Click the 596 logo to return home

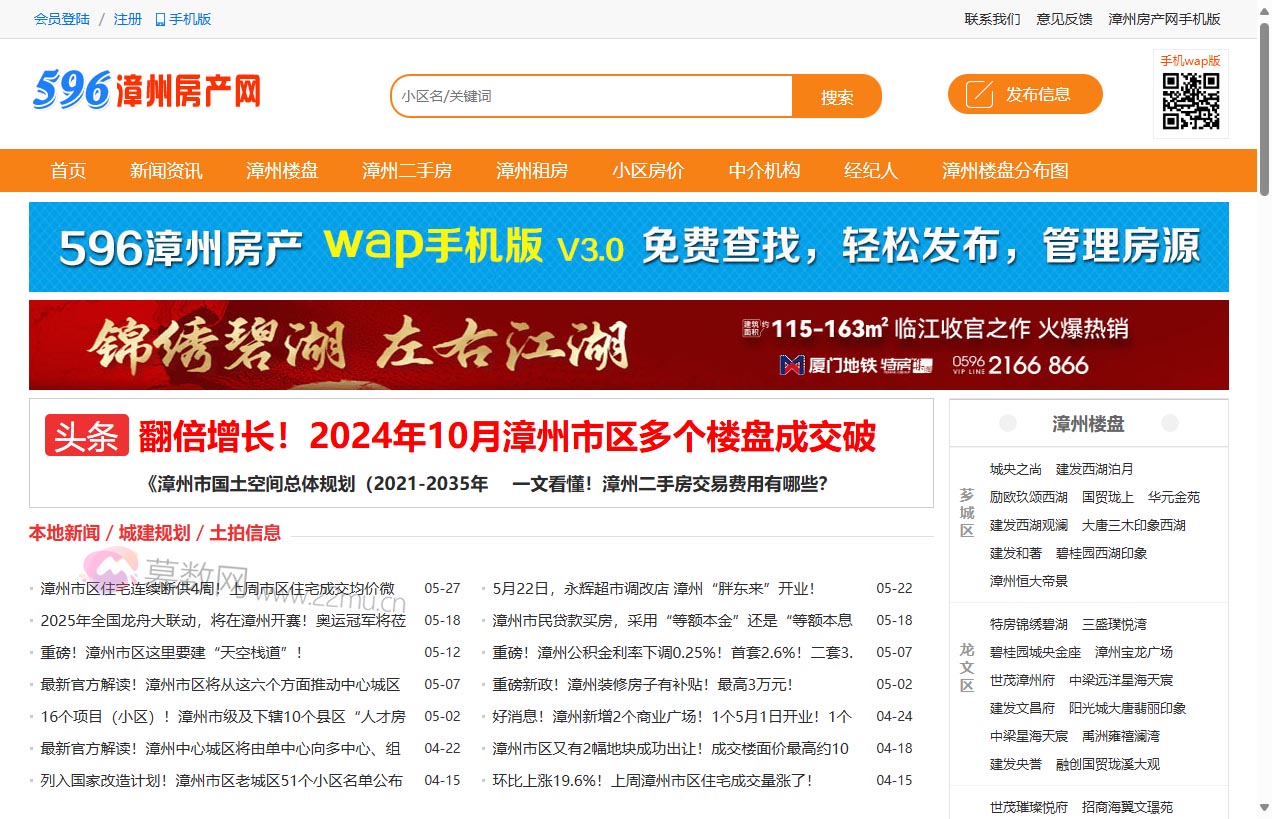pyautogui.click(x=145, y=90)
